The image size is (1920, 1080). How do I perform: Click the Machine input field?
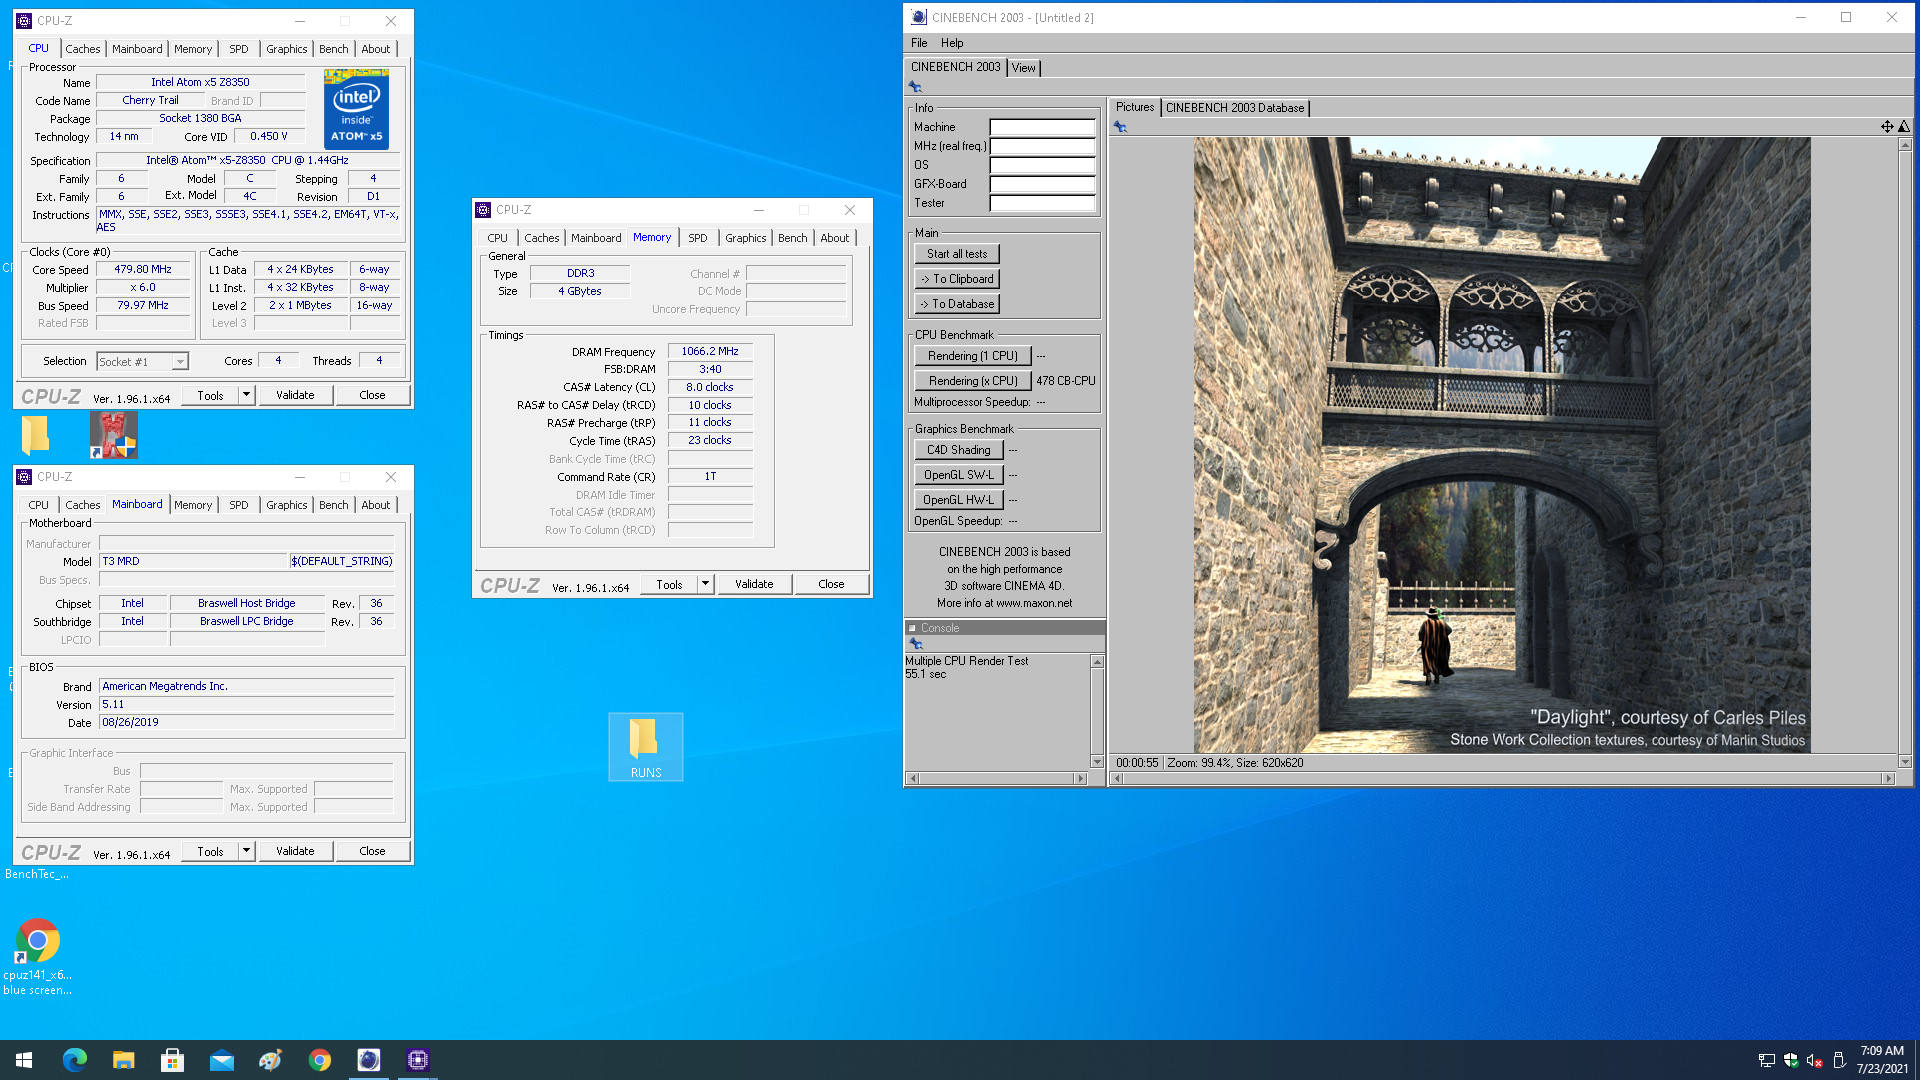pyautogui.click(x=1043, y=127)
